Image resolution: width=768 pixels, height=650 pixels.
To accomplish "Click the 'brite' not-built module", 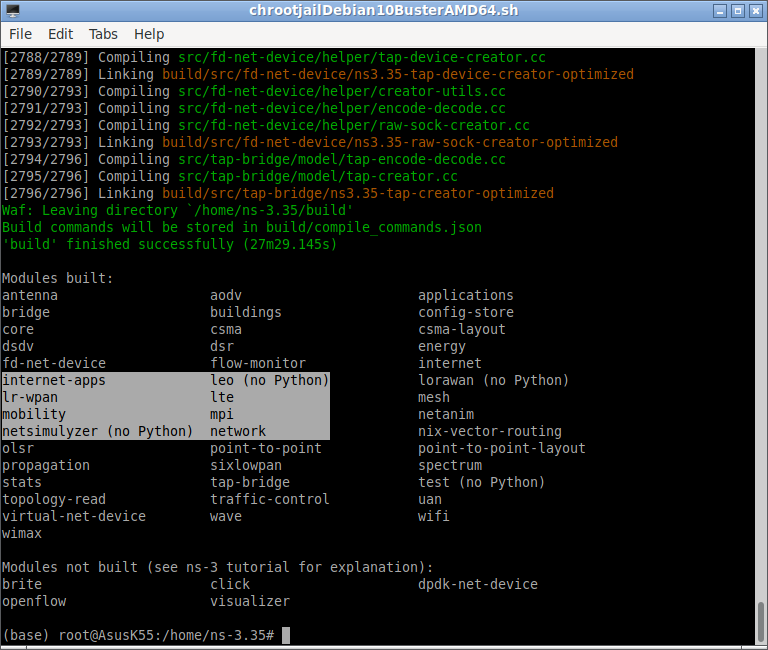I will click(x=22, y=584).
